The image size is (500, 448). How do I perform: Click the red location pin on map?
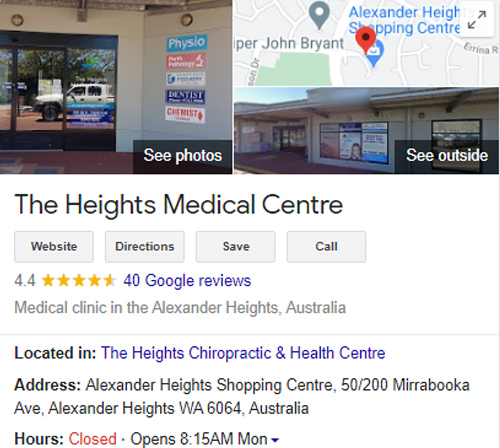366,40
